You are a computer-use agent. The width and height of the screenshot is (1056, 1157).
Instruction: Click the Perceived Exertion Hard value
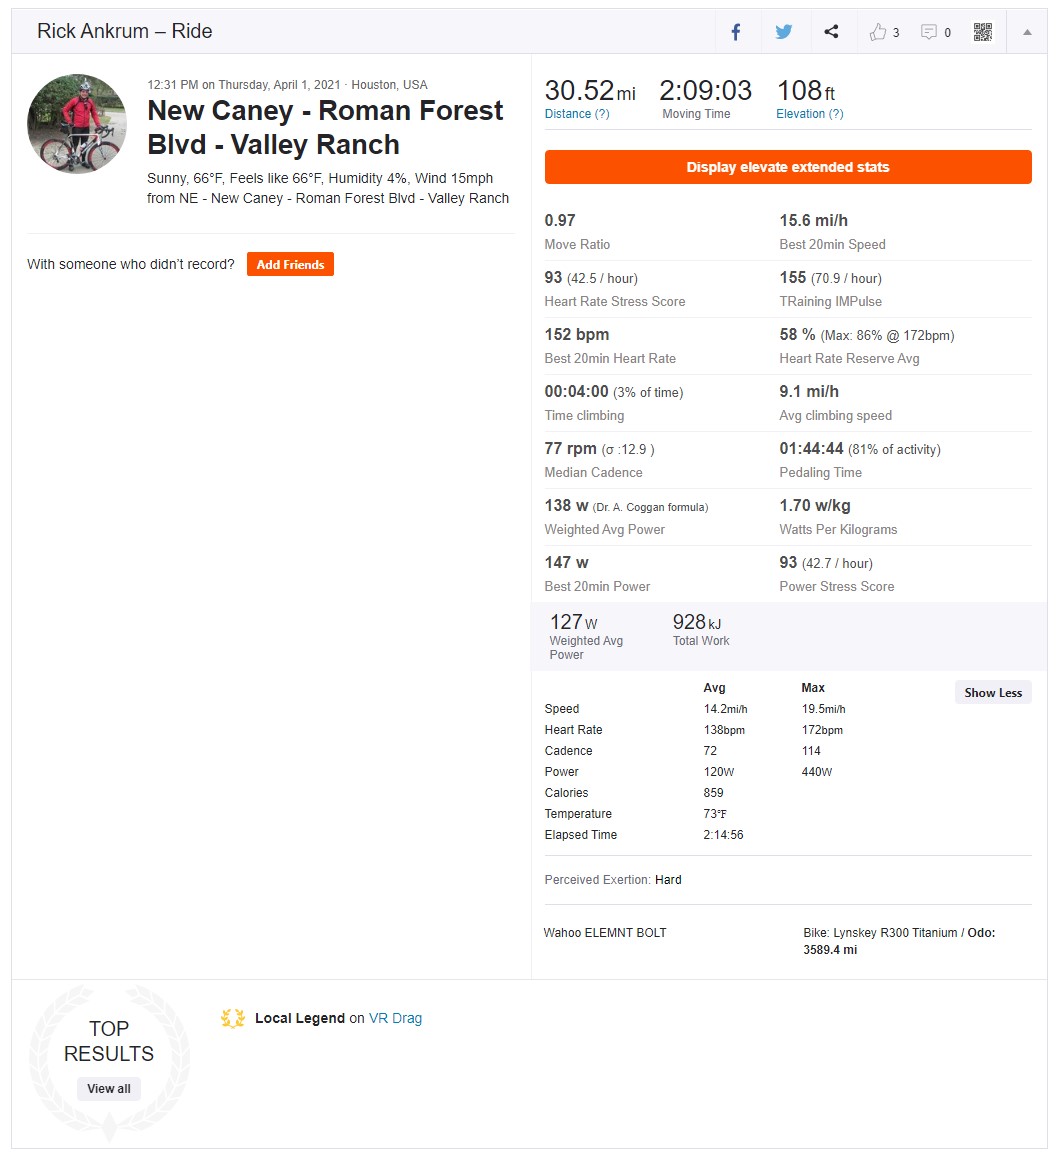tap(668, 880)
